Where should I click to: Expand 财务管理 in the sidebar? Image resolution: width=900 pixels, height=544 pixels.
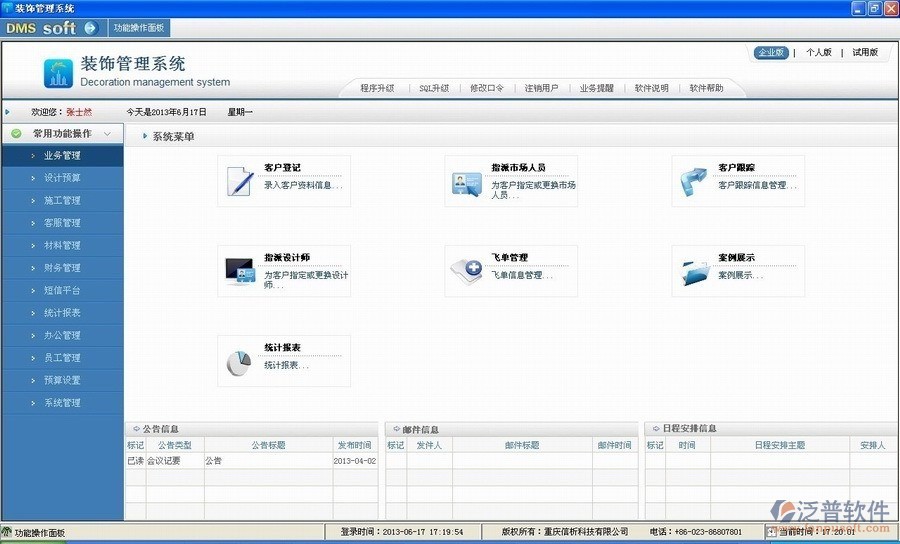(62, 268)
